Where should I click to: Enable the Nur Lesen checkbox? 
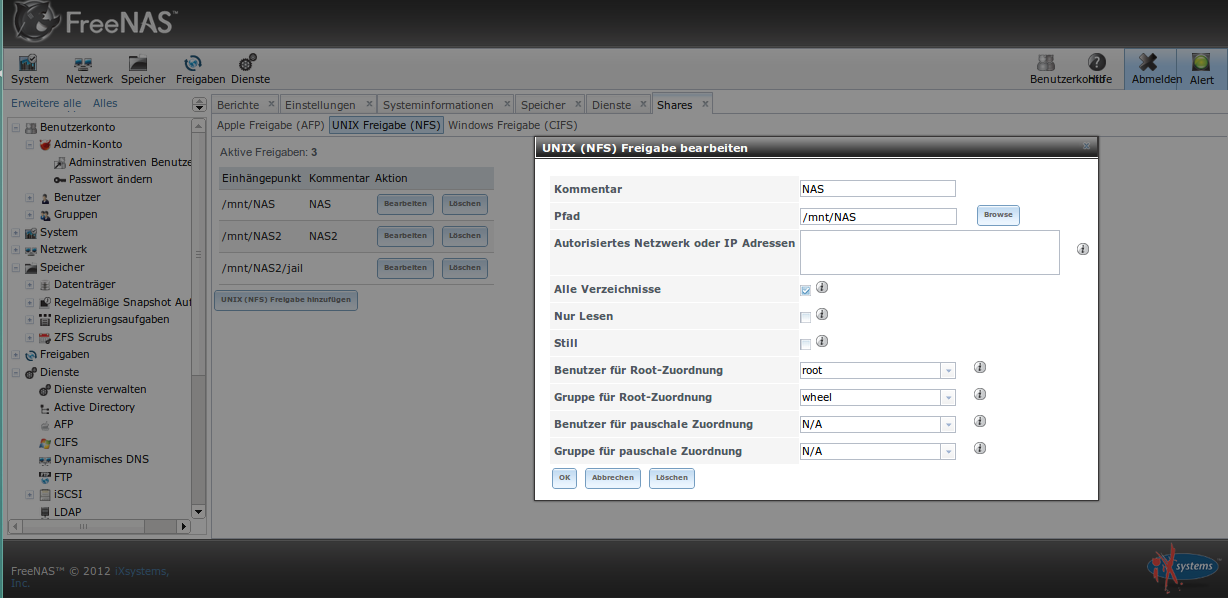point(805,317)
